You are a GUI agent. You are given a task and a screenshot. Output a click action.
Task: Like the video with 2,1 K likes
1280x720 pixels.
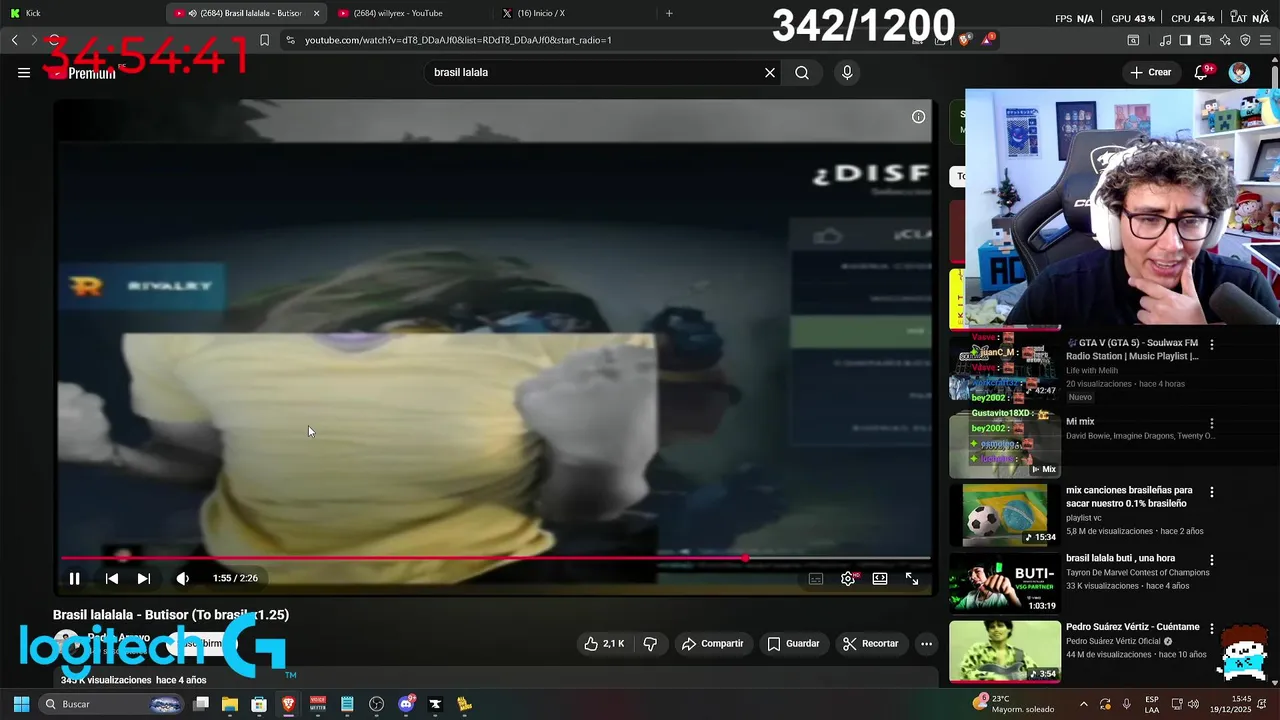[604, 643]
